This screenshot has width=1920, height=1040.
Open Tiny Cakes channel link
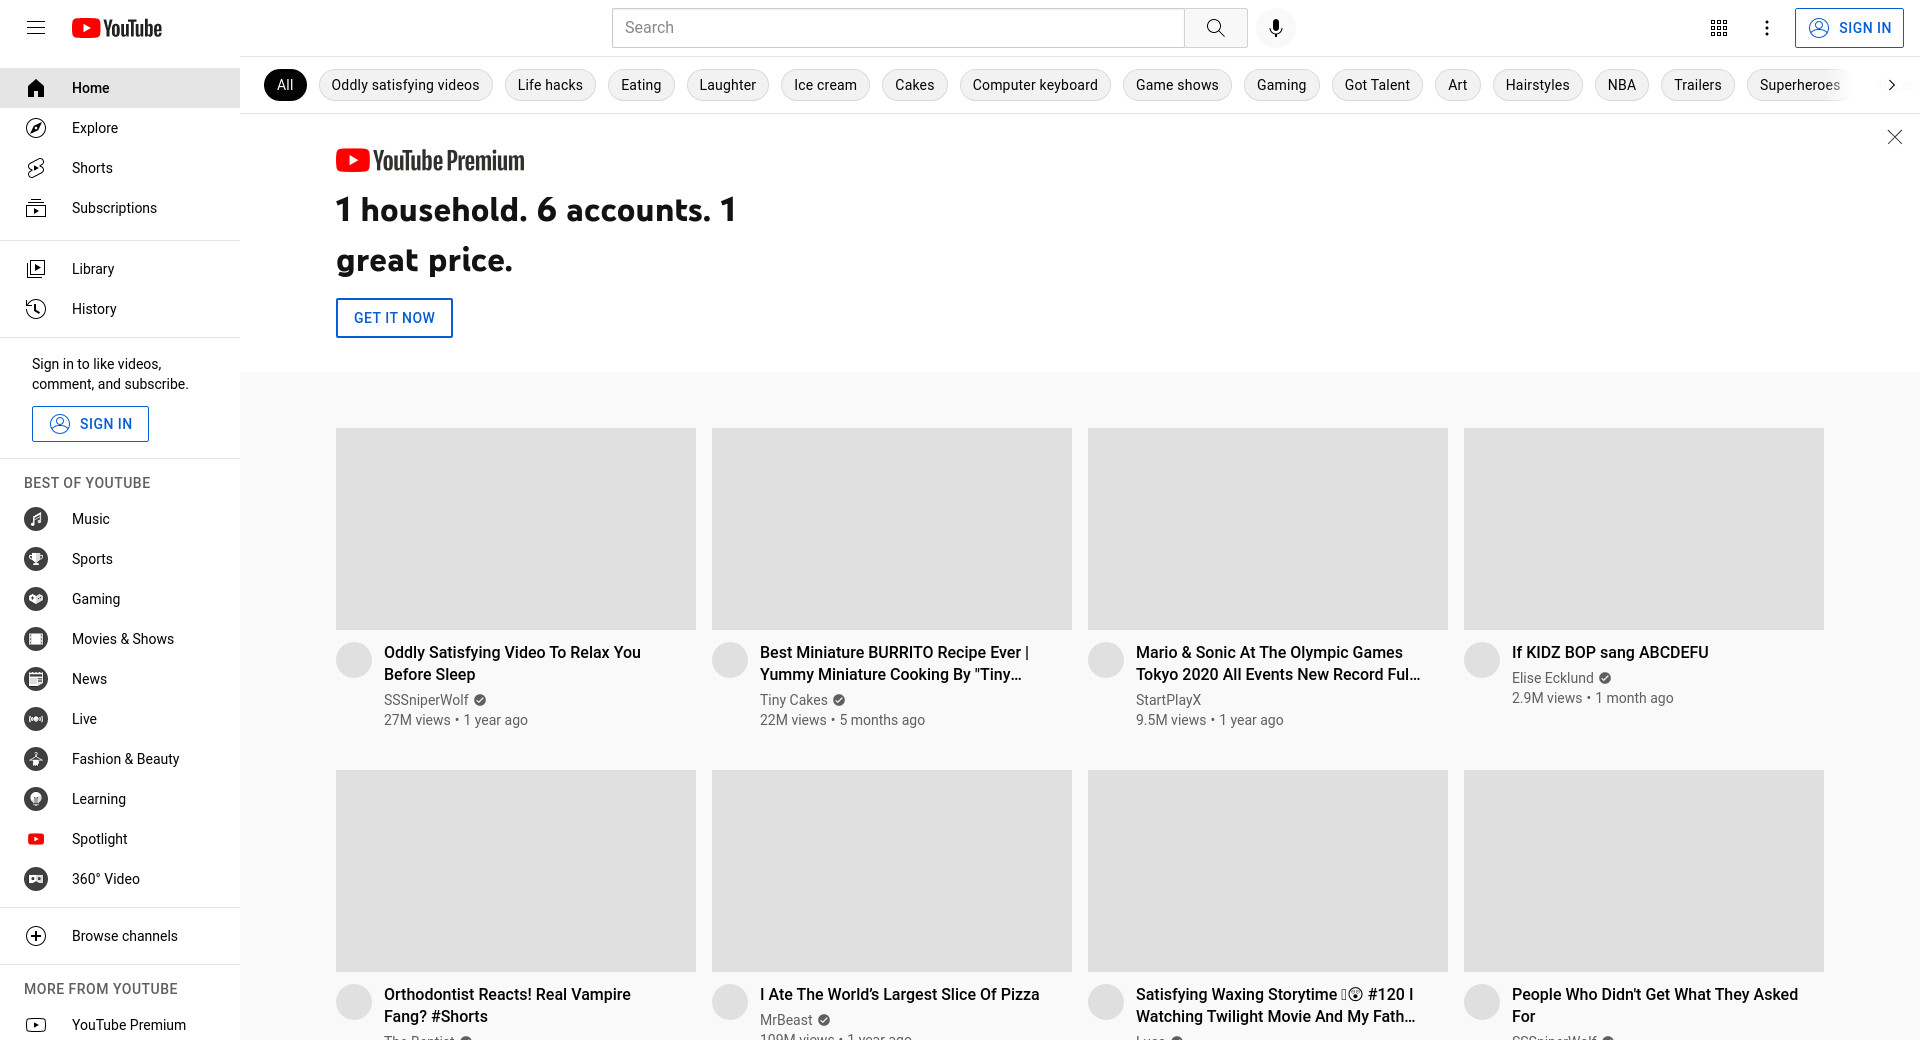(794, 700)
